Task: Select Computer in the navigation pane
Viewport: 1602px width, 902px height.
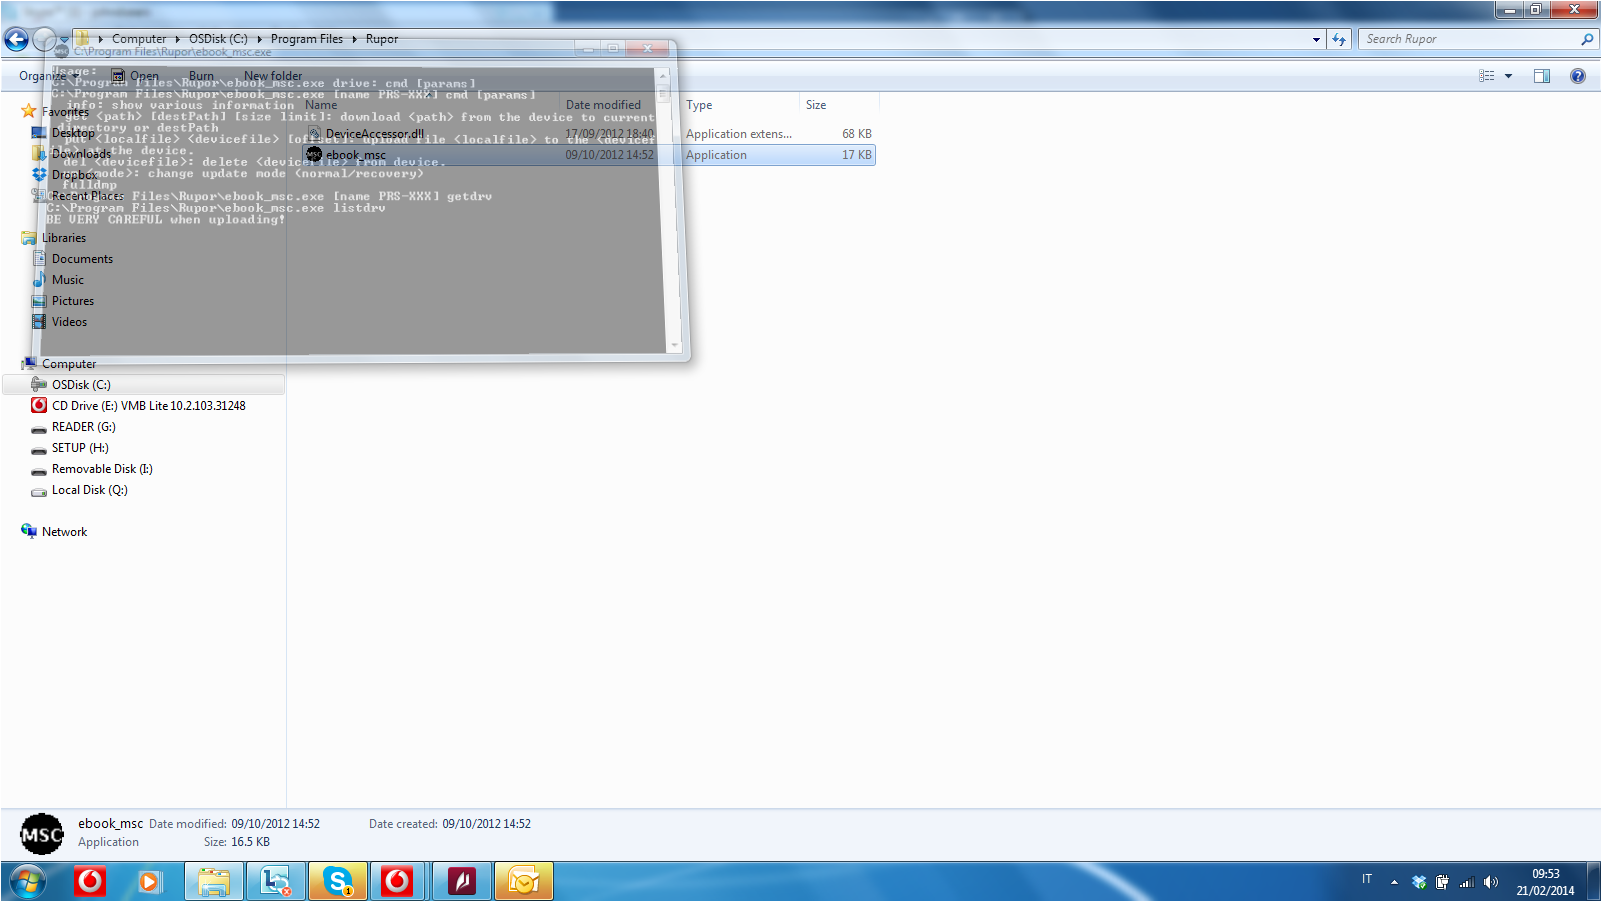Action: tap(69, 364)
